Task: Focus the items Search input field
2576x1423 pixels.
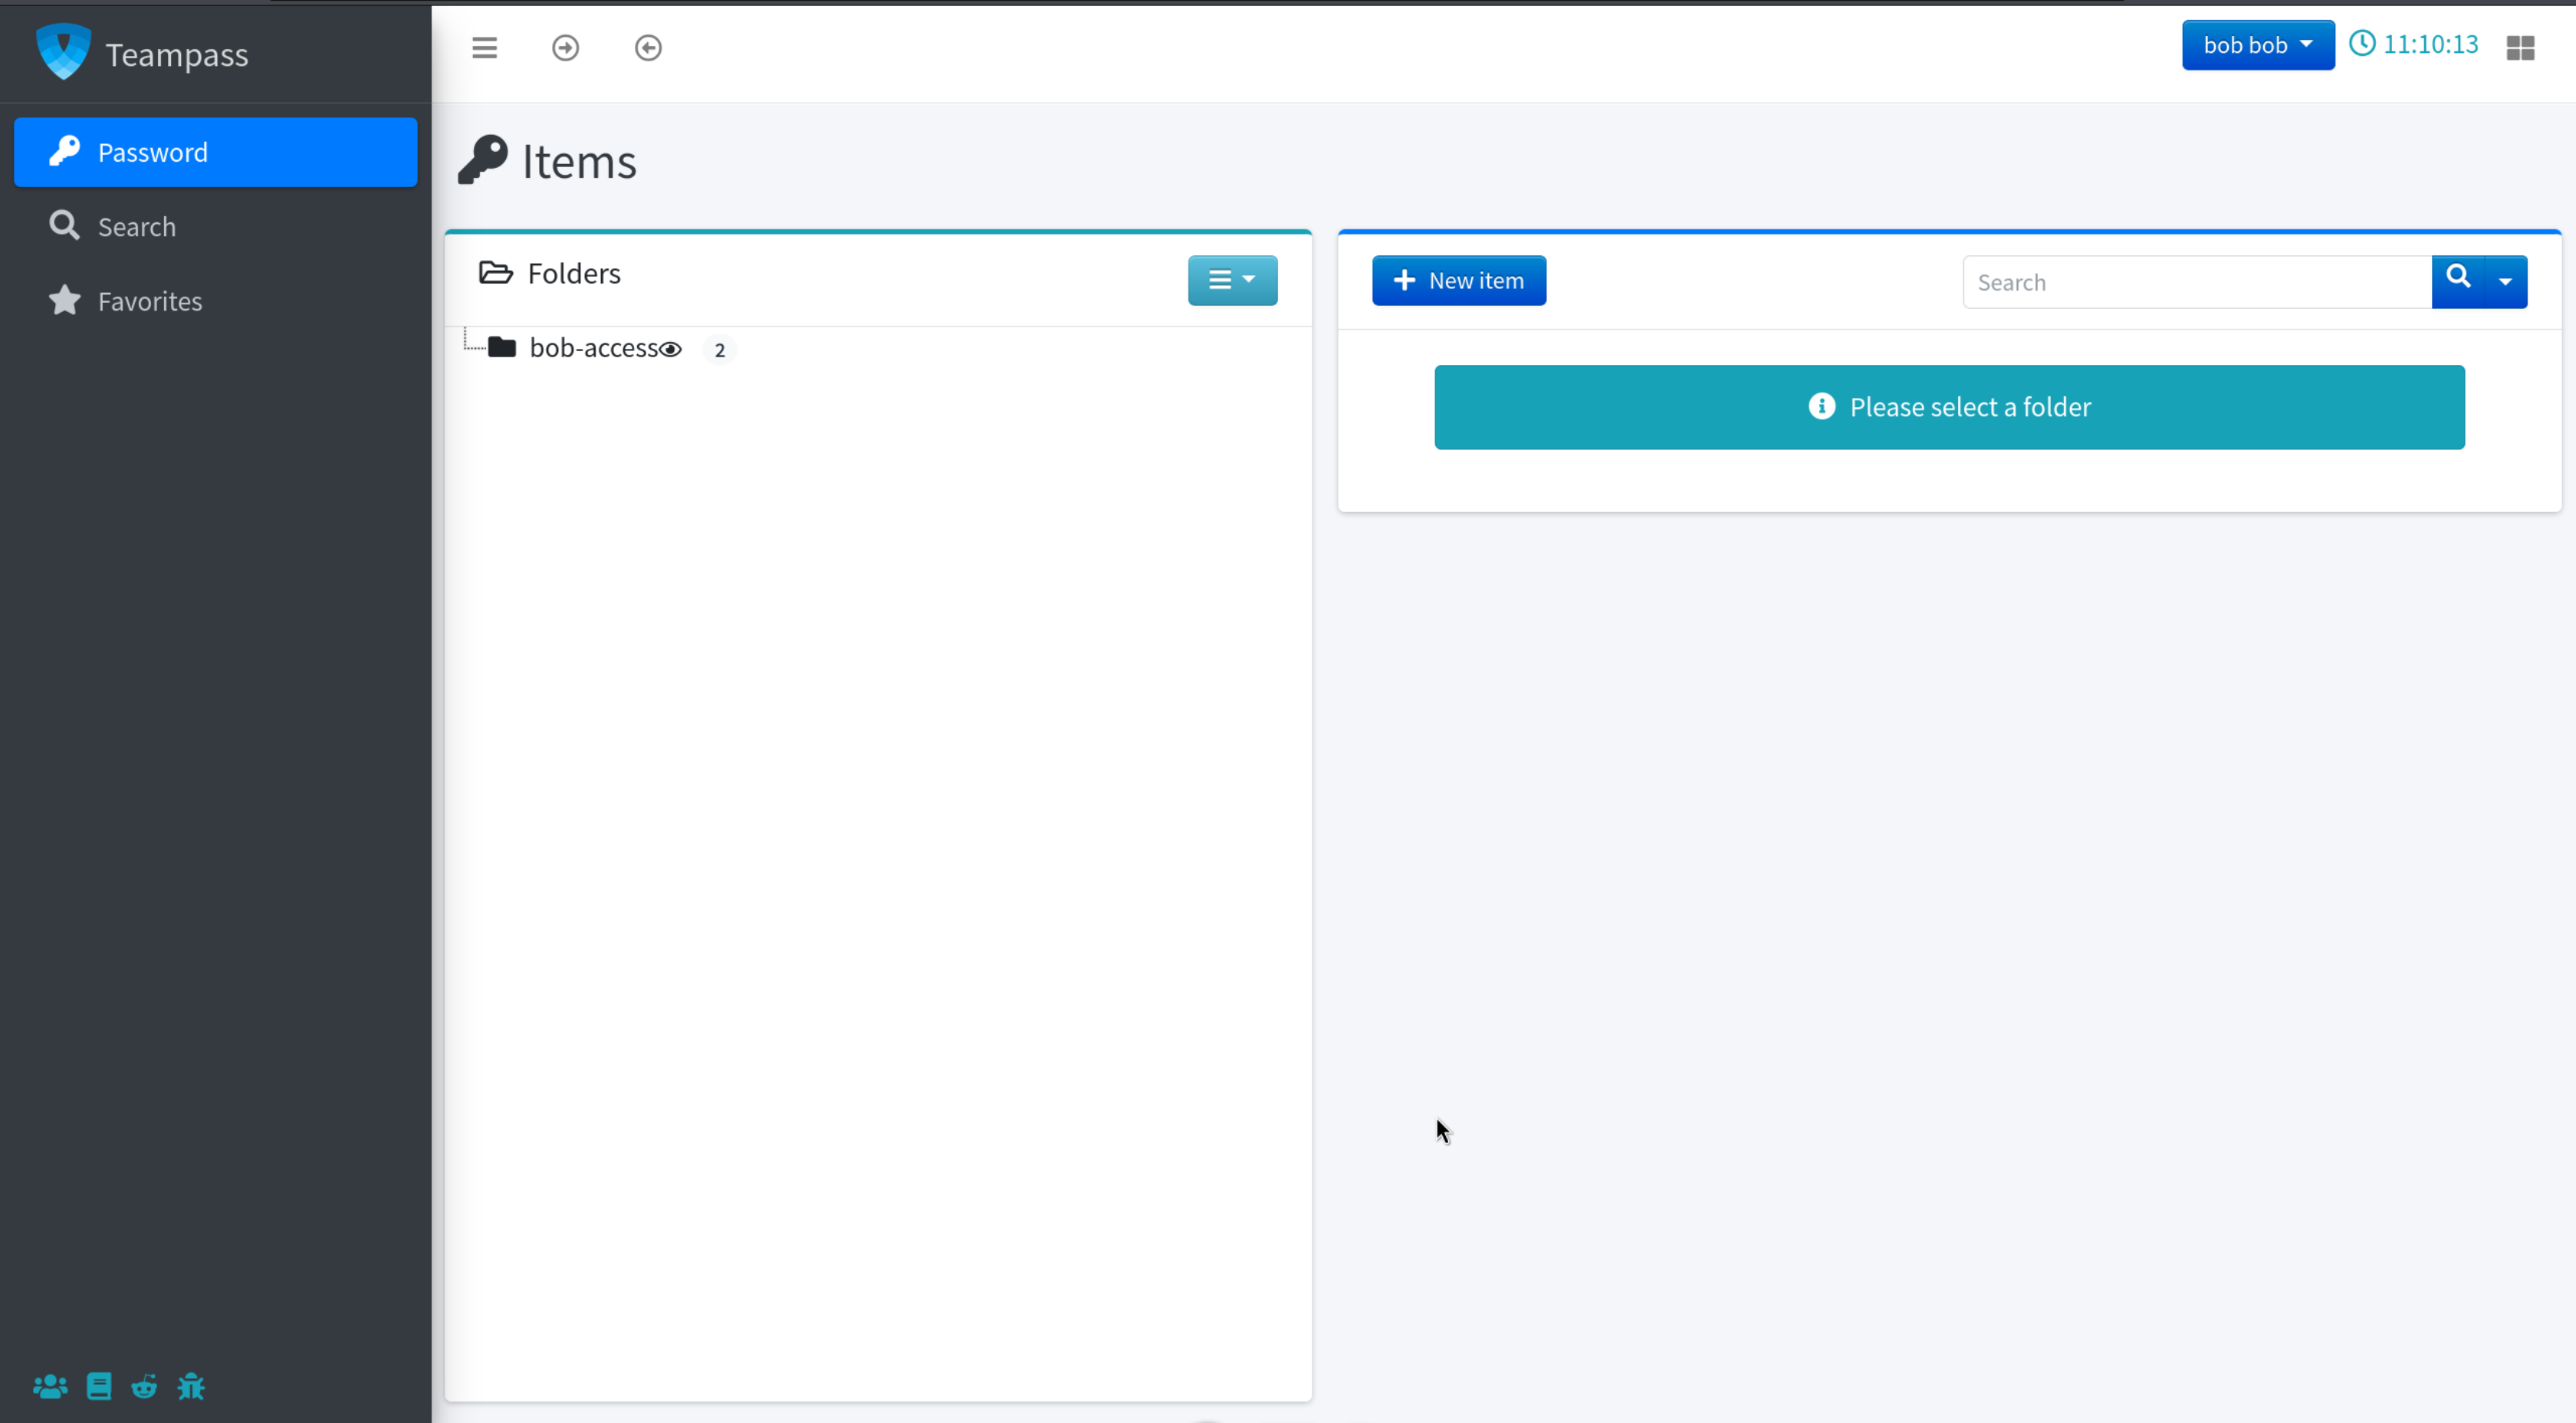Action: (x=2196, y=282)
